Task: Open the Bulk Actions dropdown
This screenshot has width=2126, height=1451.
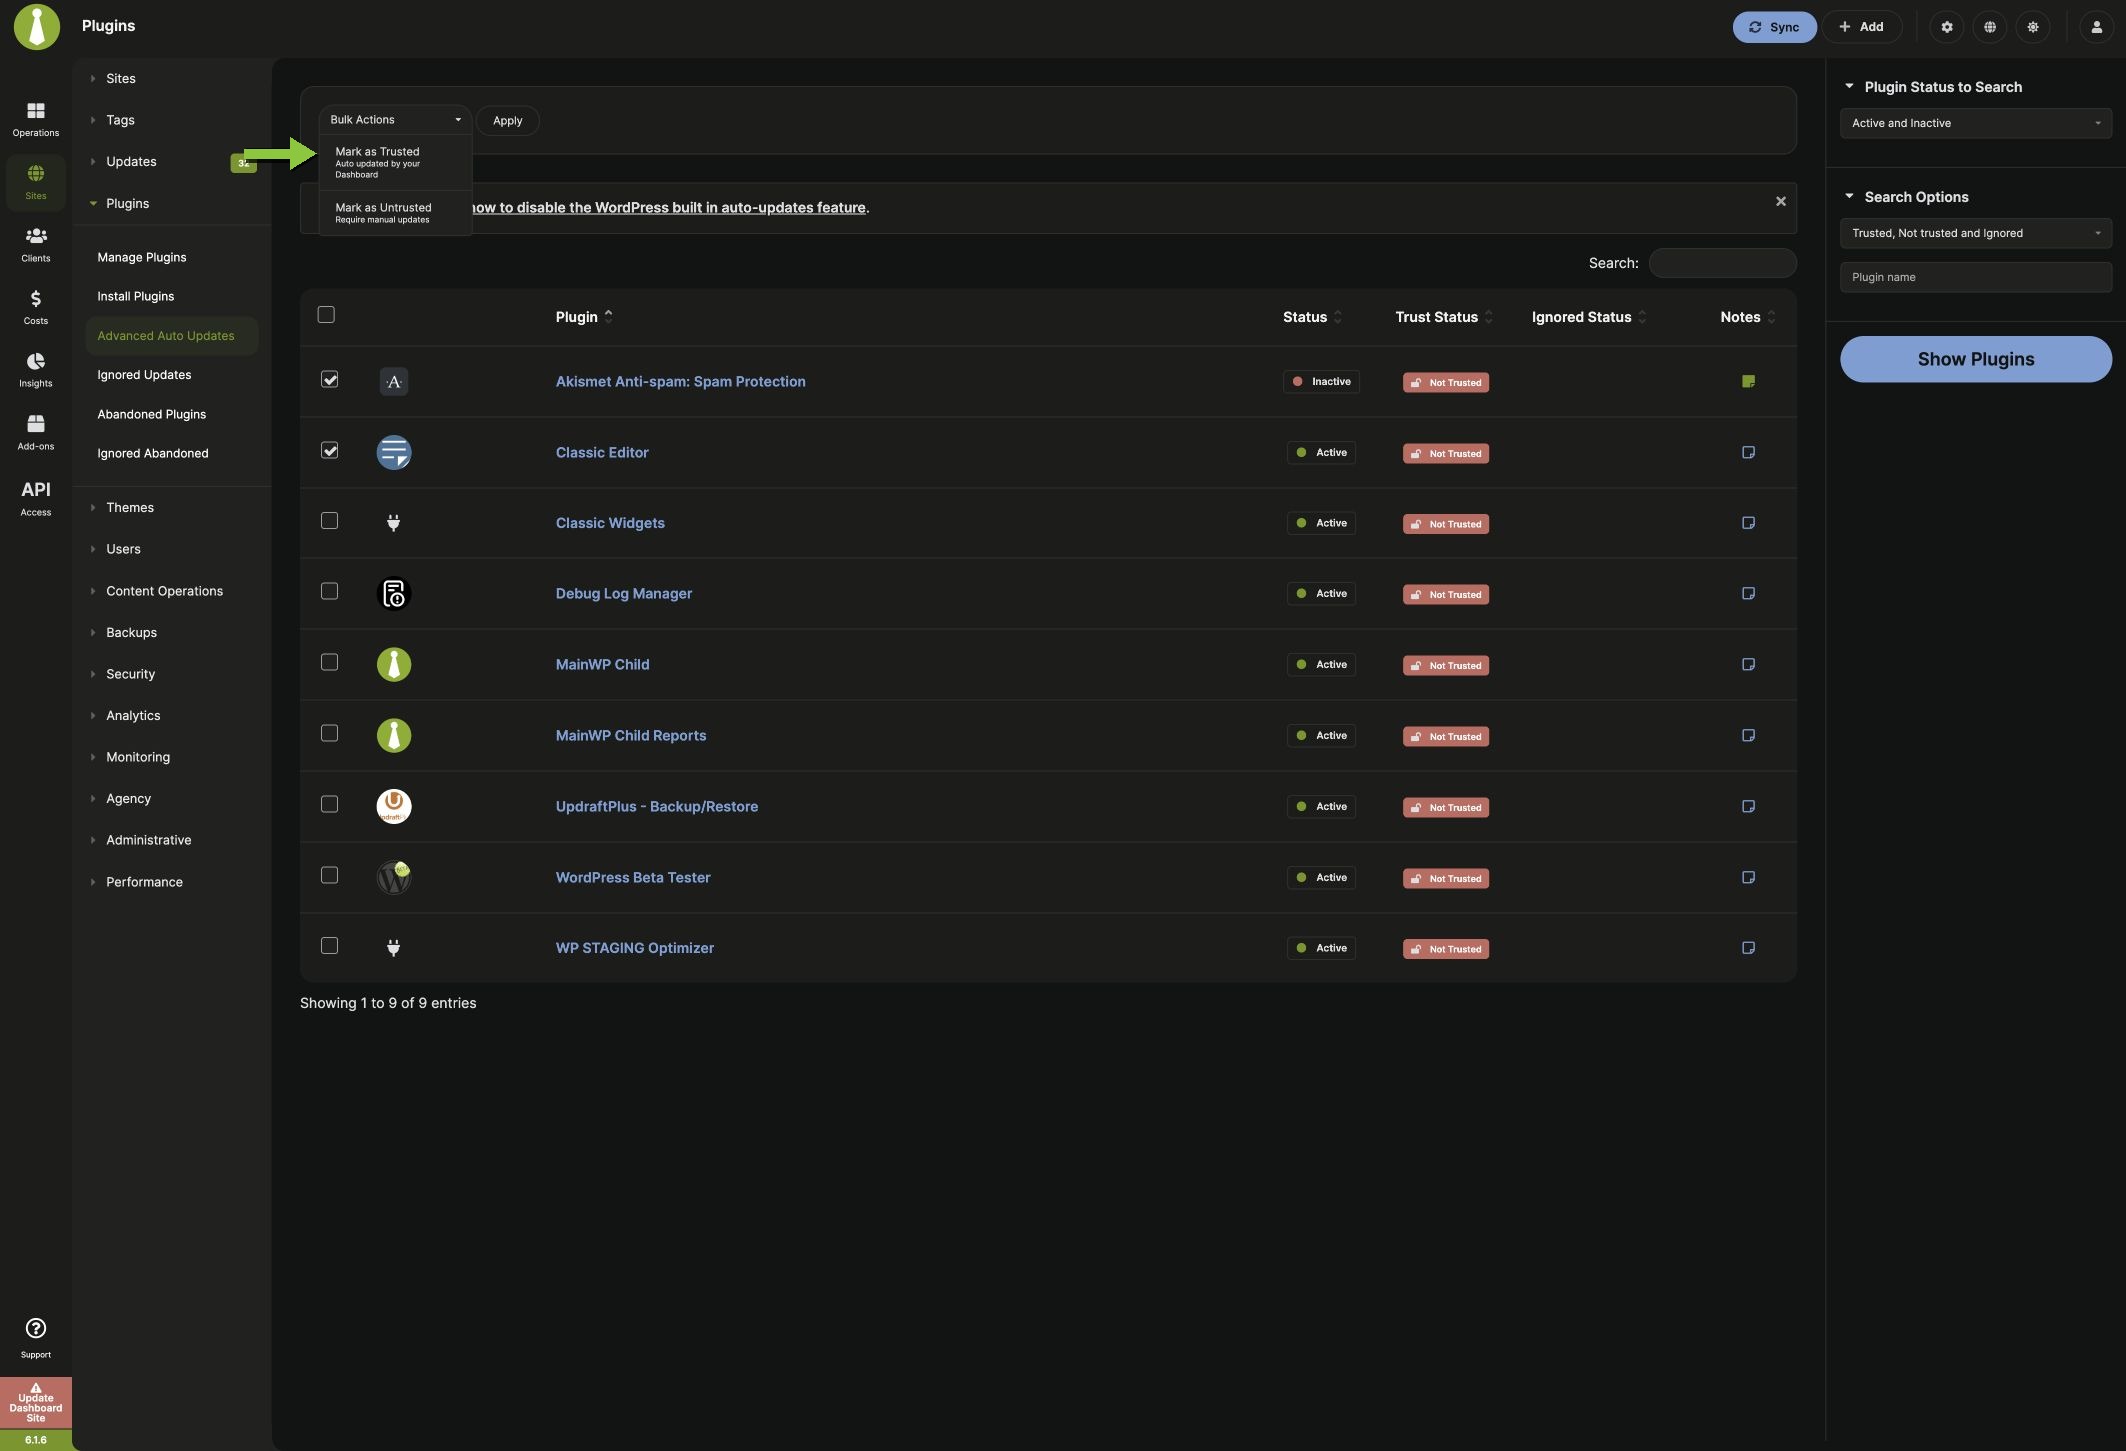Action: tap(395, 120)
